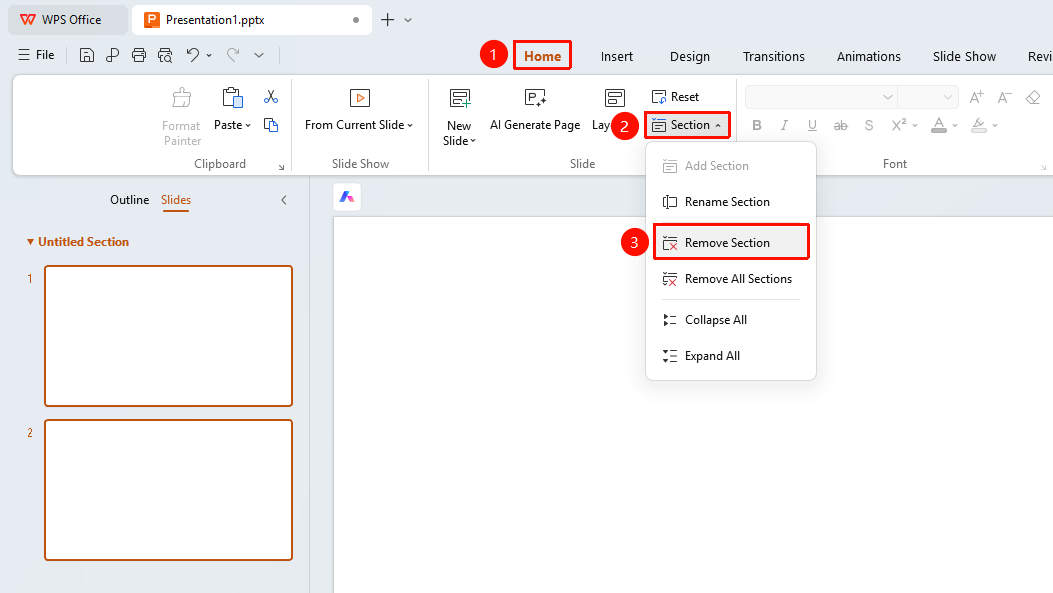Viewport: 1053px width, 593px height.
Task: Click the Clear Formatting eraser icon
Action: coord(1033,97)
